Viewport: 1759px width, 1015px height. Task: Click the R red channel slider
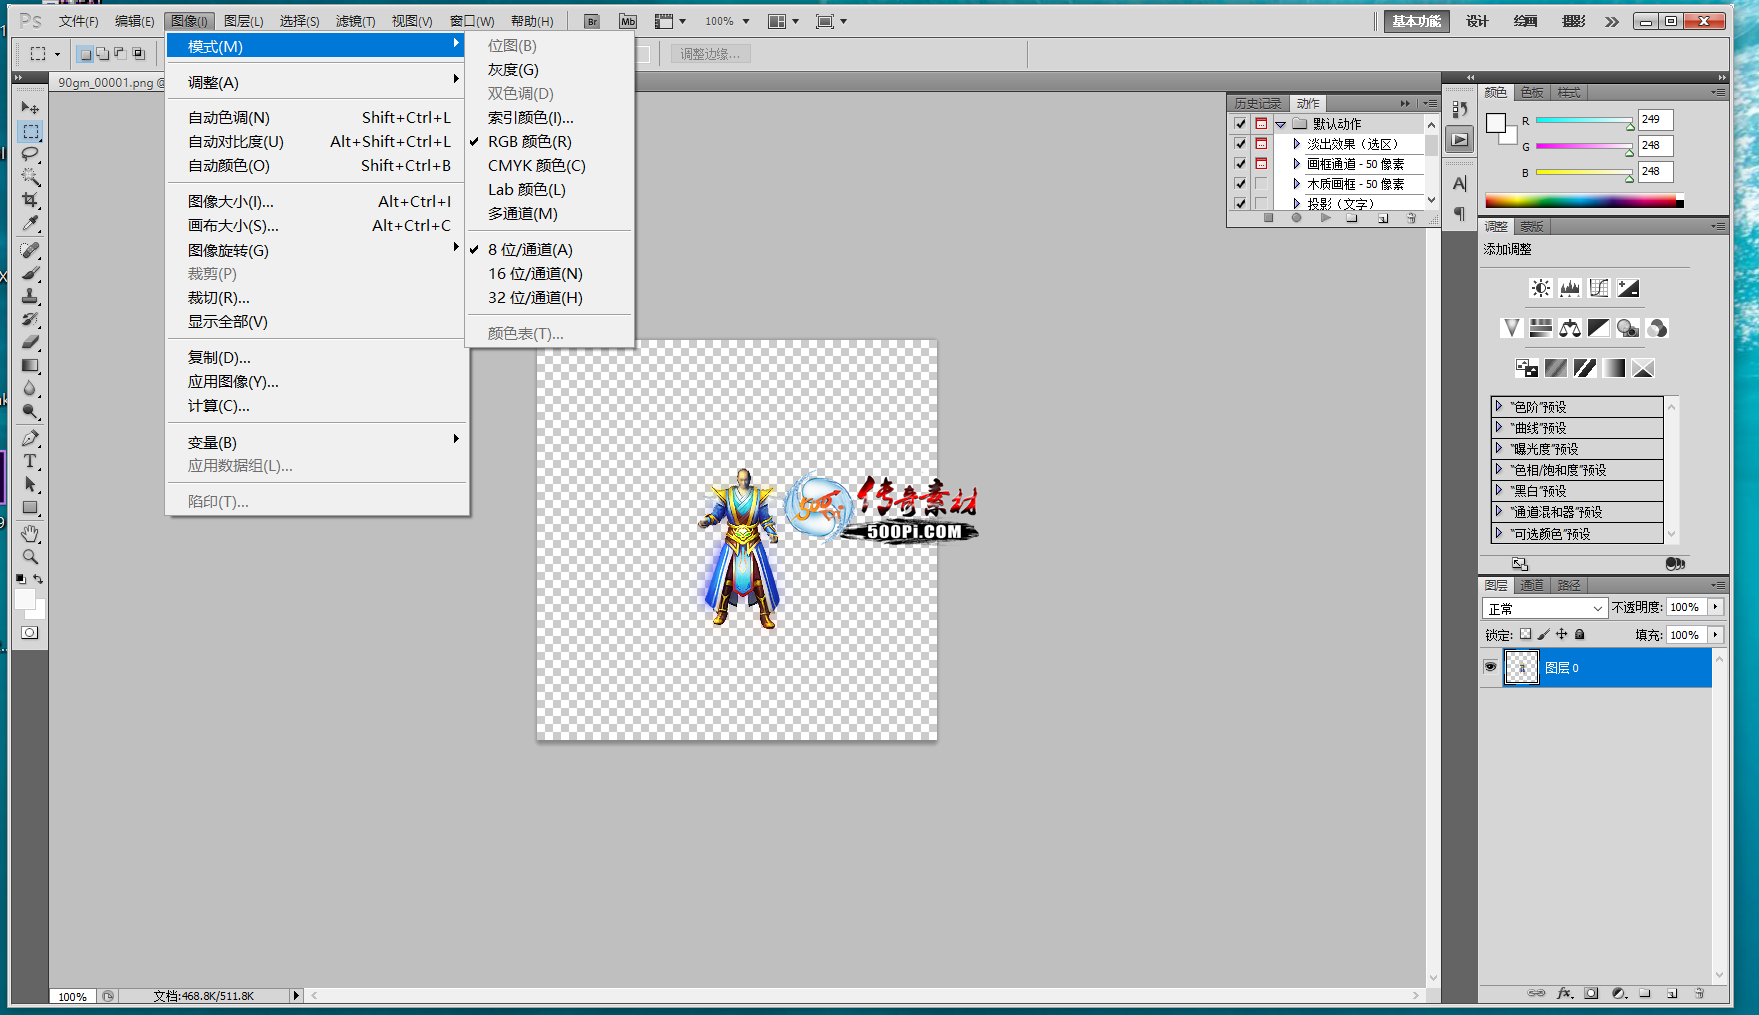click(x=1584, y=120)
